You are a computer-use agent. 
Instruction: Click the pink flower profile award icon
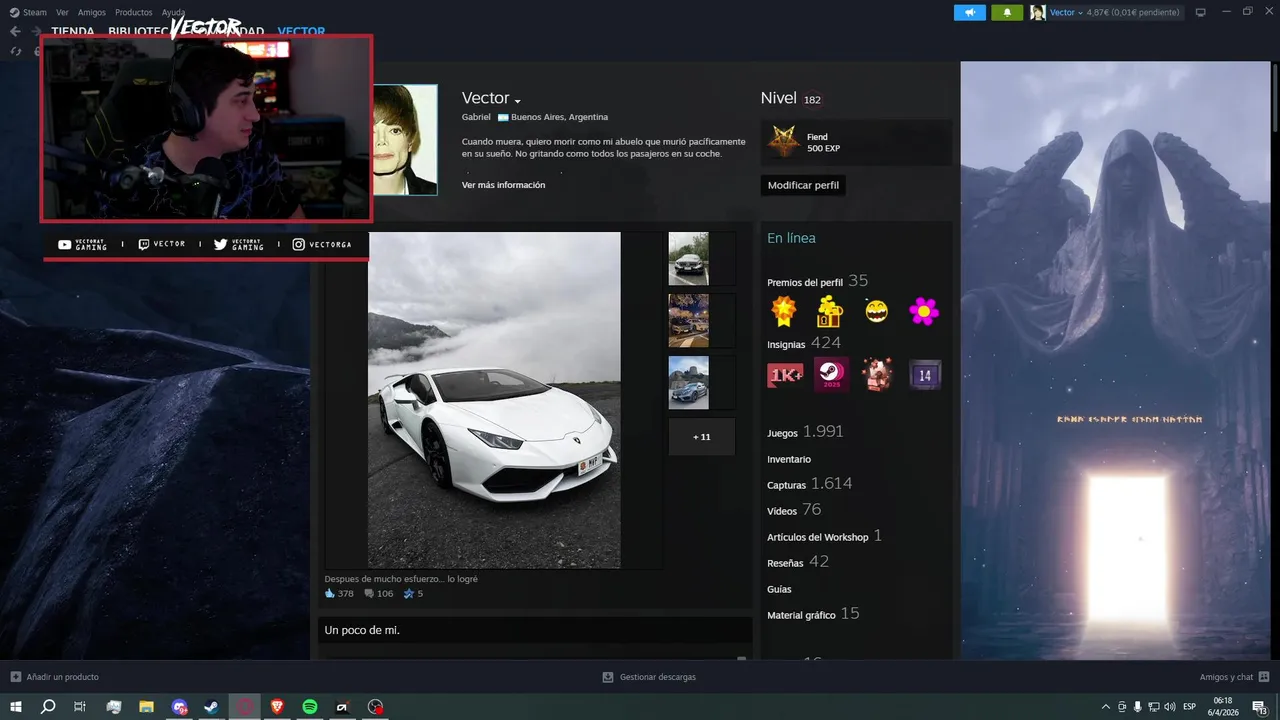point(924,311)
